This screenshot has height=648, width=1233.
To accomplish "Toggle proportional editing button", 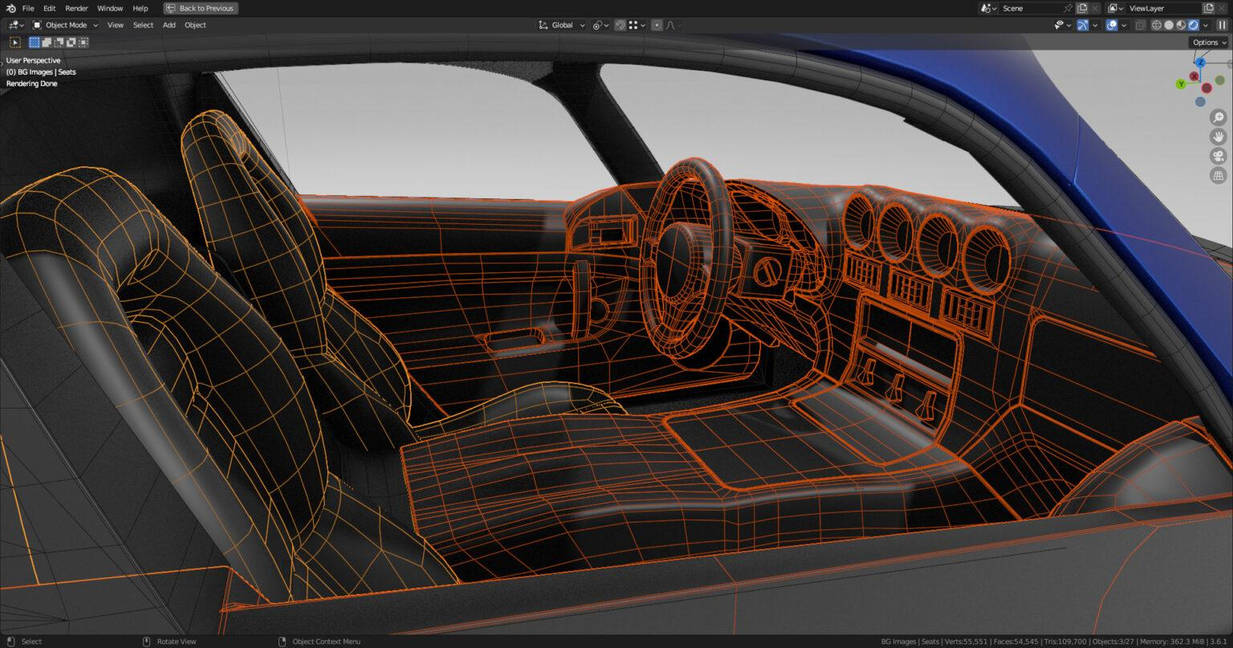I will tap(656, 25).
